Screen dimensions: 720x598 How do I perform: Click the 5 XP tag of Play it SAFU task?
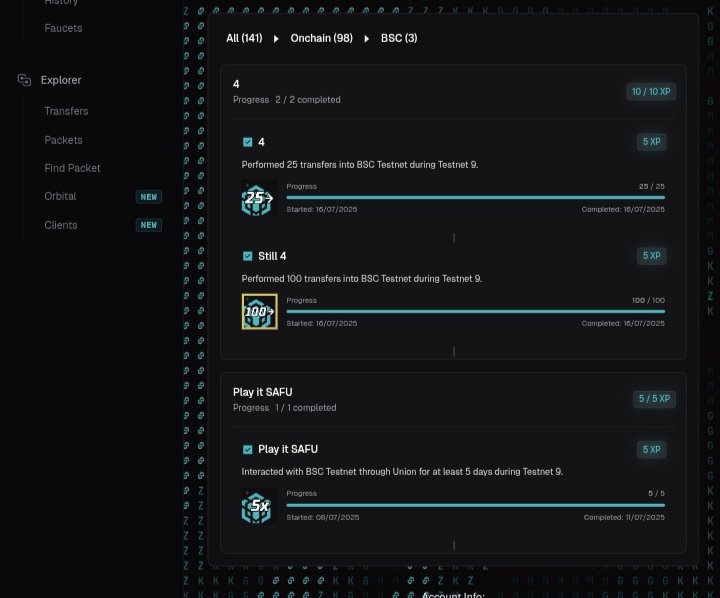651,450
